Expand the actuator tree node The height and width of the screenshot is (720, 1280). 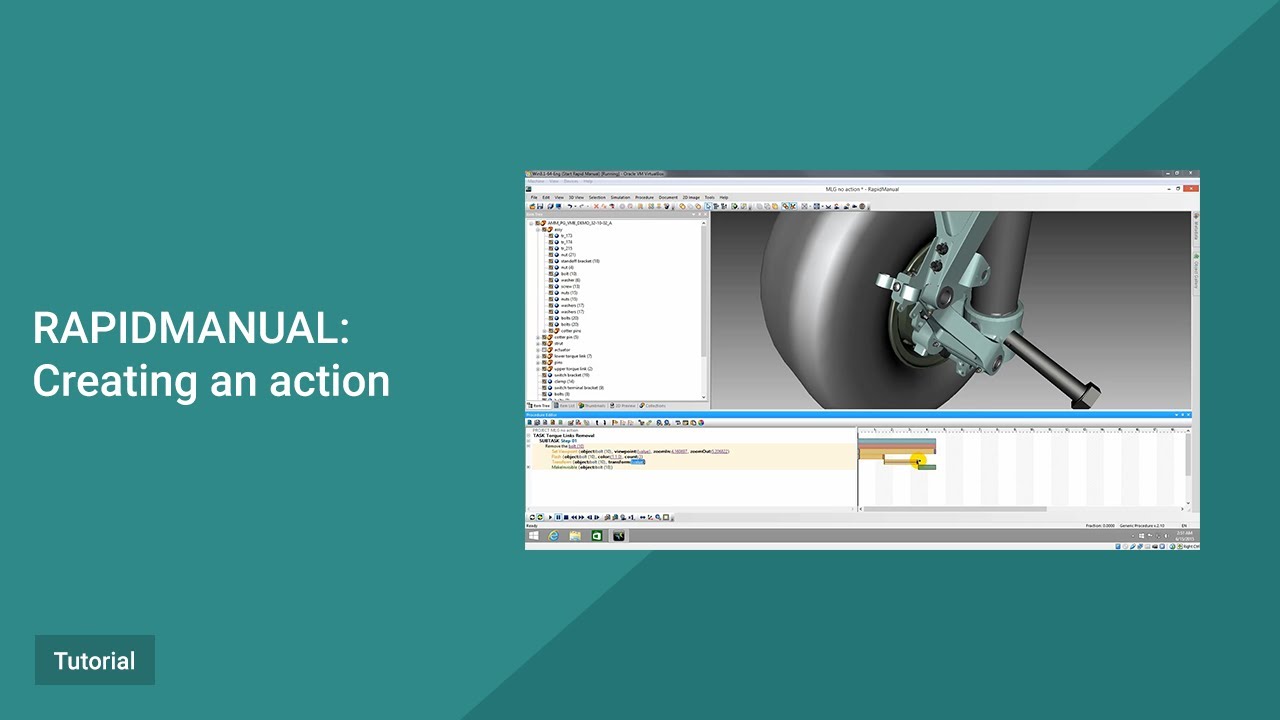tap(538, 350)
